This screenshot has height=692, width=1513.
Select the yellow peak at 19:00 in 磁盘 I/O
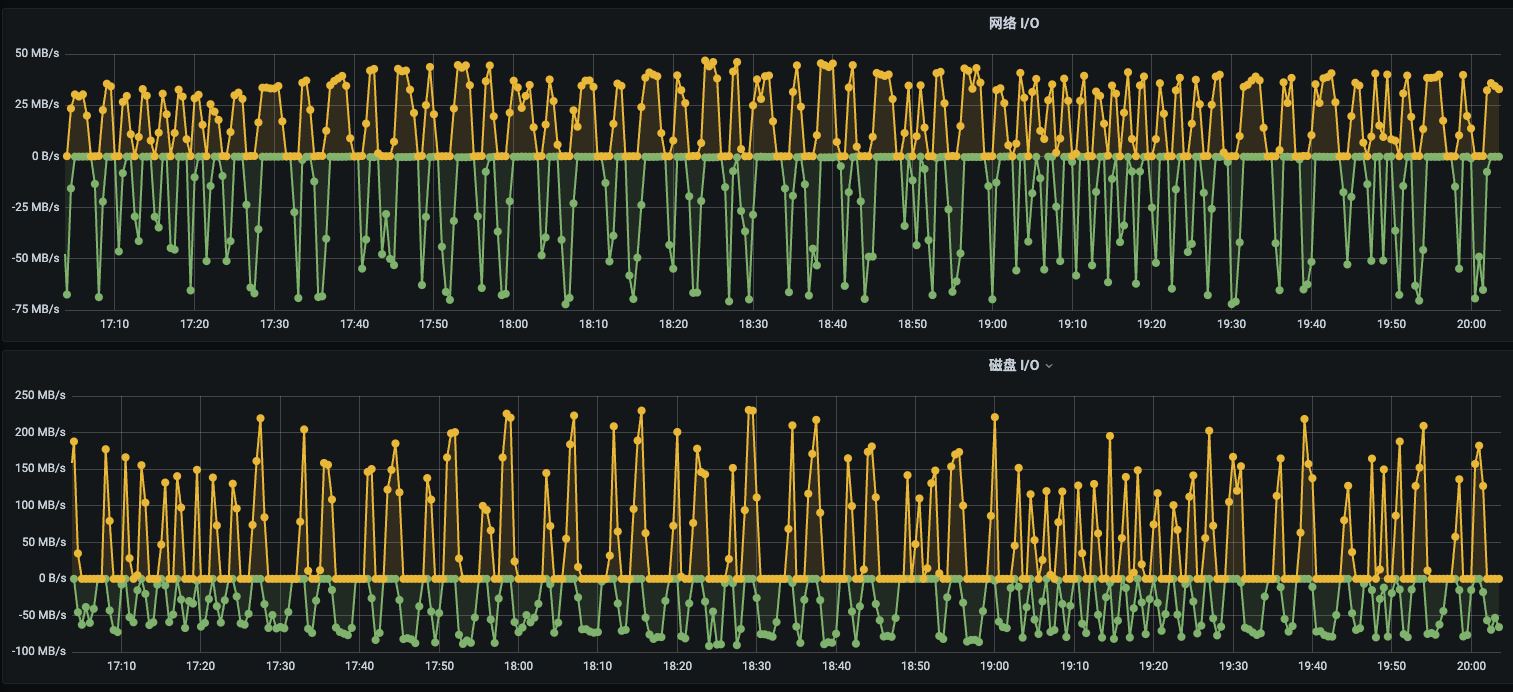click(x=994, y=417)
